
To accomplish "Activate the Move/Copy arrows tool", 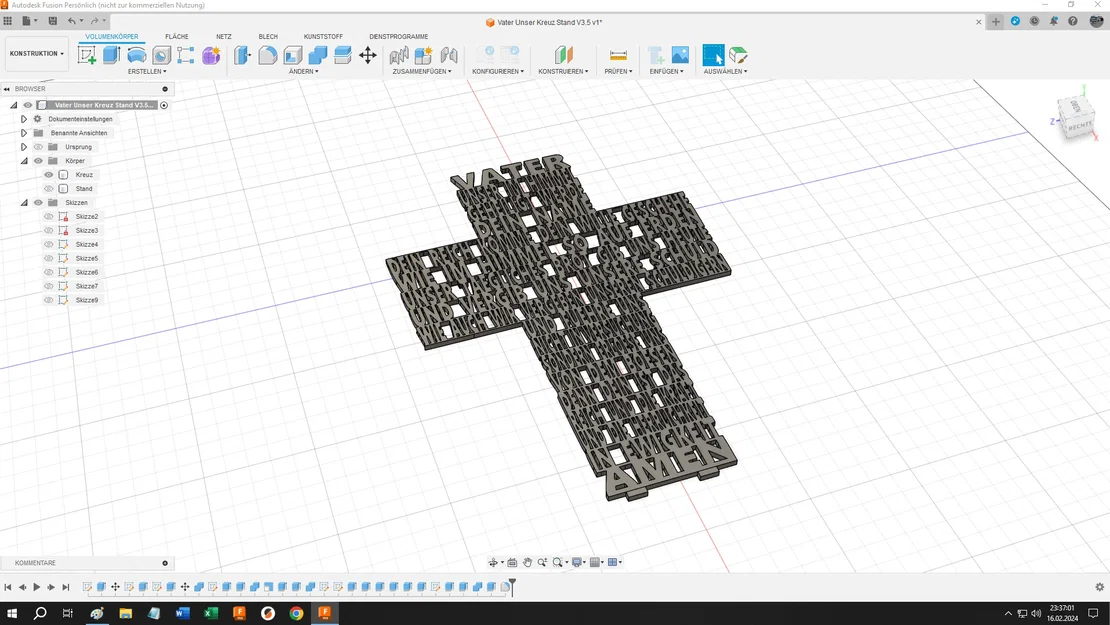I will (x=368, y=56).
